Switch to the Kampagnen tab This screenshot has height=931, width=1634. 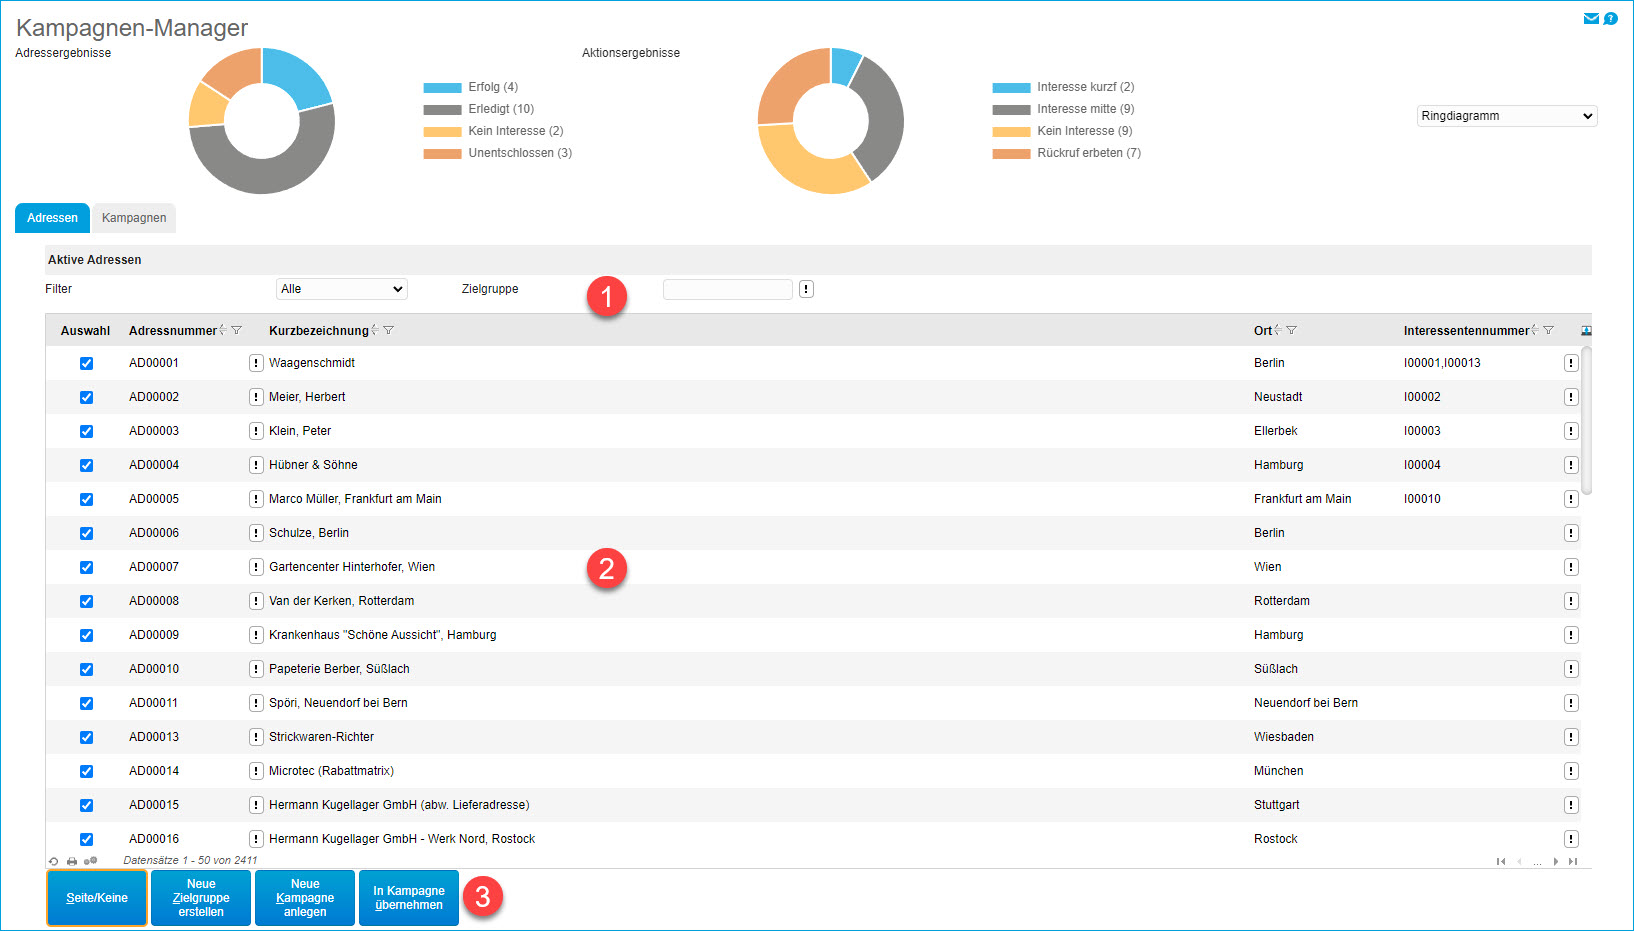pos(134,218)
